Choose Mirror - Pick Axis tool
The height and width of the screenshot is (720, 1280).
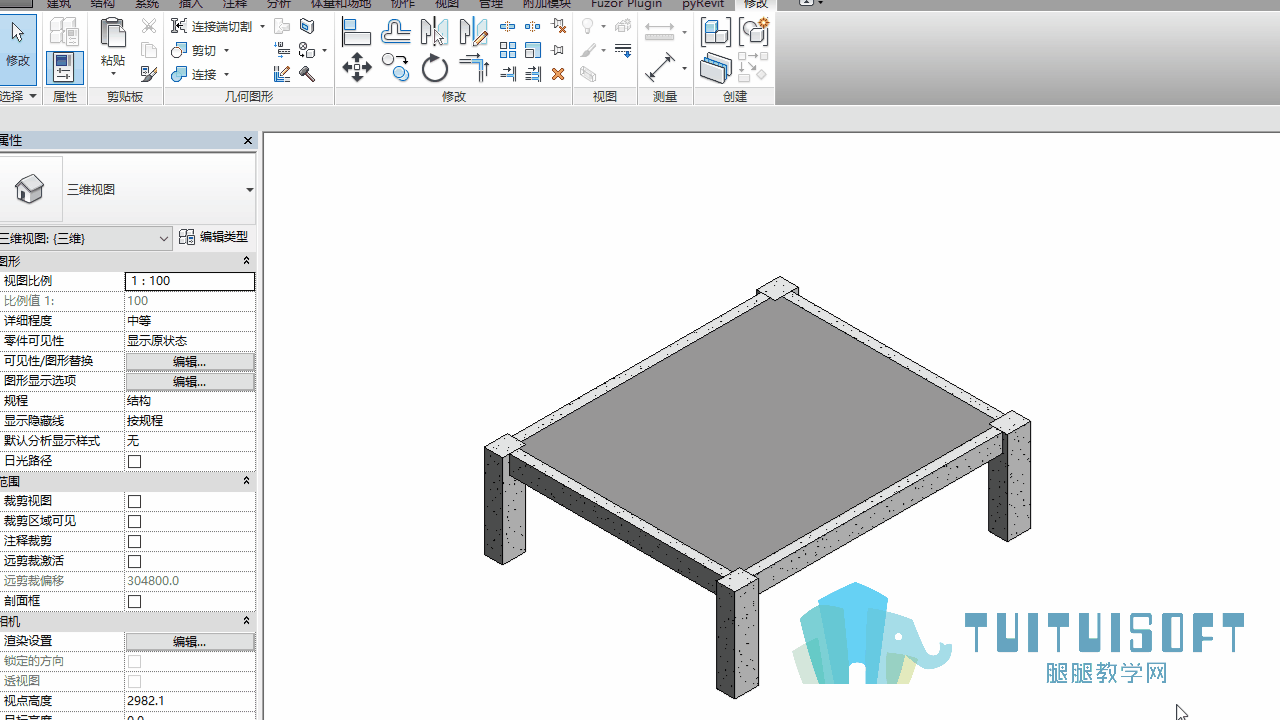(434, 33)
